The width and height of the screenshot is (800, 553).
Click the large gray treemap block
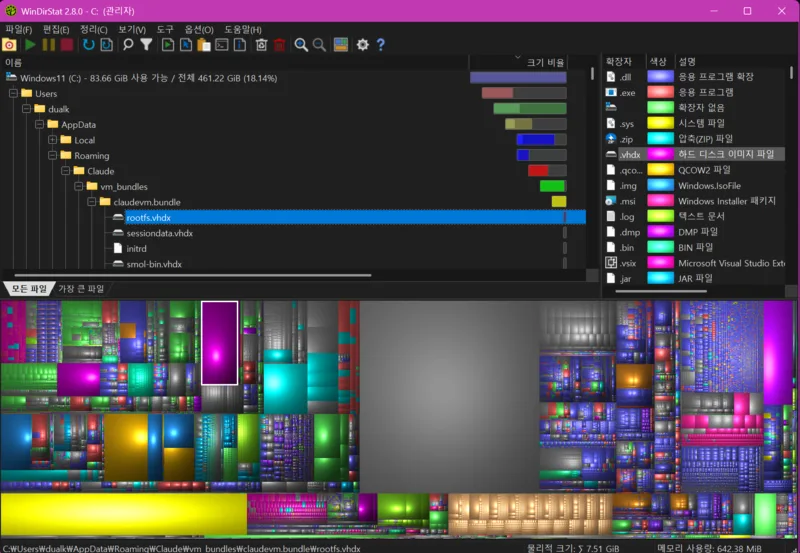click(449, 396)
